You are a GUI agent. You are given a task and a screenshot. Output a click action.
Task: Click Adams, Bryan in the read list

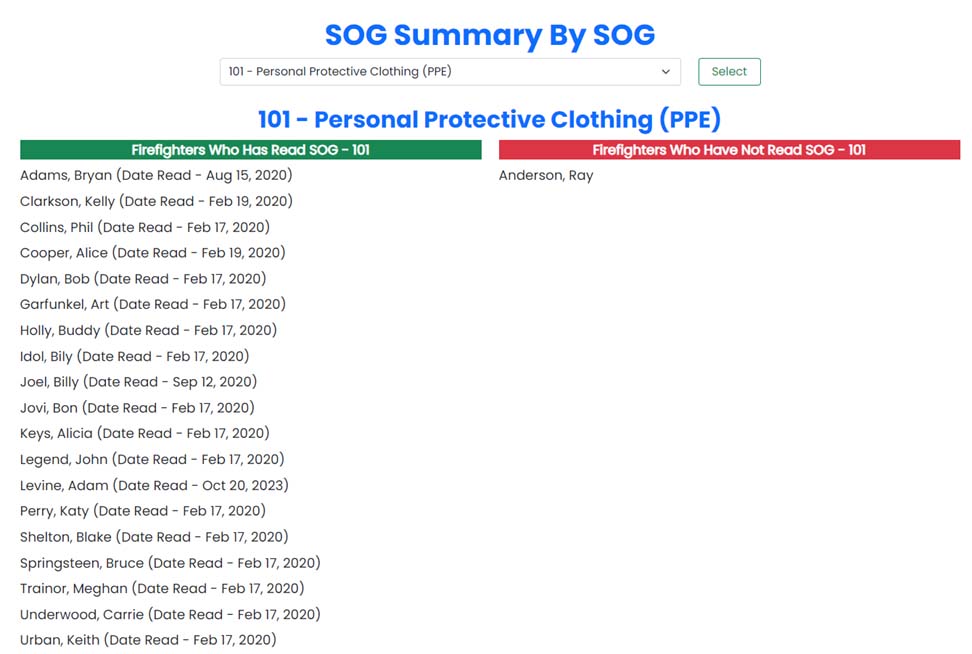point(156,175)
